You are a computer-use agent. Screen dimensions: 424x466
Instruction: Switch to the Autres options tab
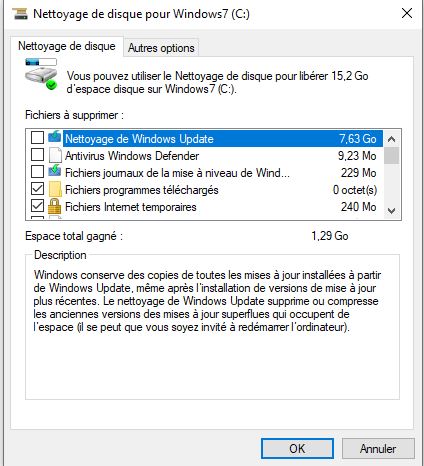[x=161, y=48]
